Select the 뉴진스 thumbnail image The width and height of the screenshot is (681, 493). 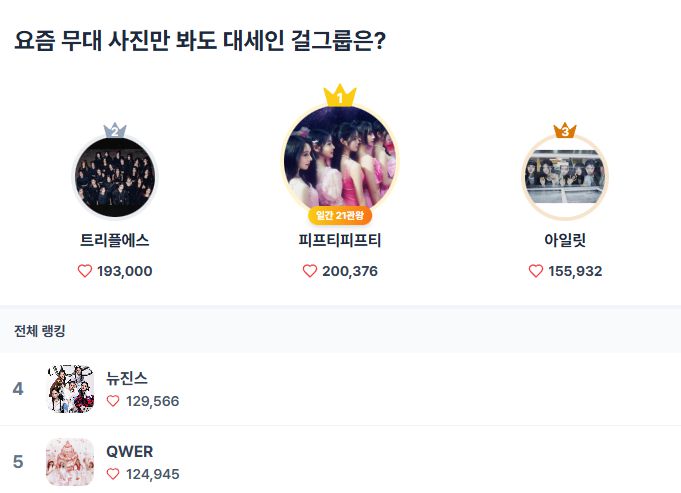70,389
